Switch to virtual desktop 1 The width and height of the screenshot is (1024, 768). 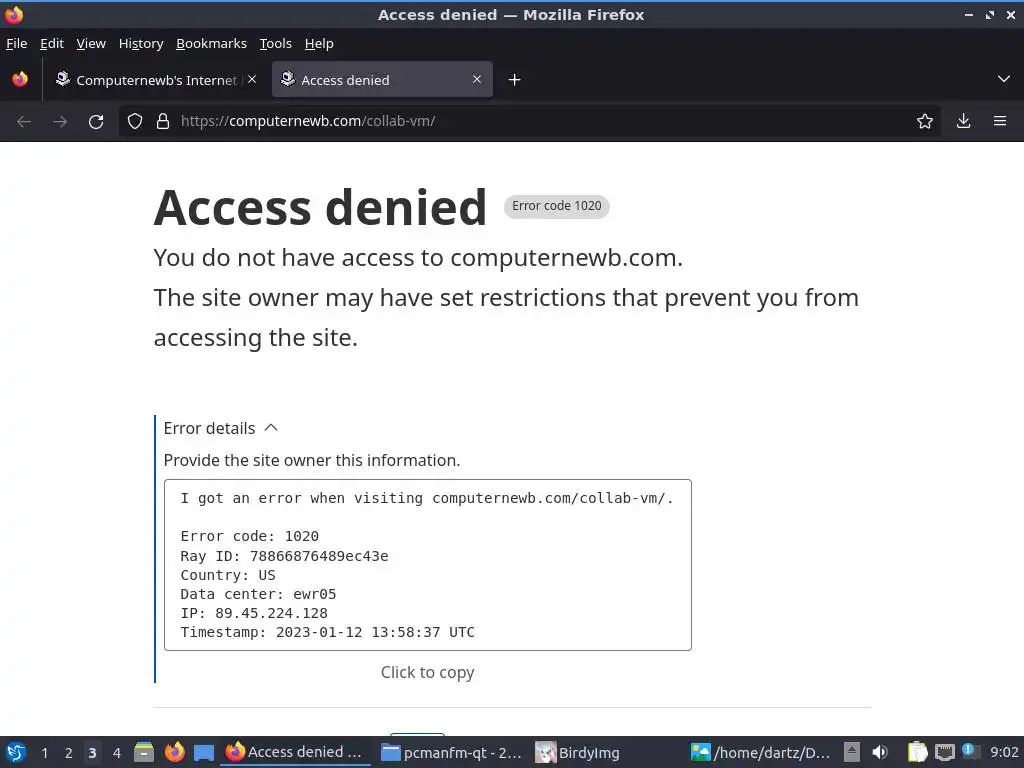(x=44, y=753)
